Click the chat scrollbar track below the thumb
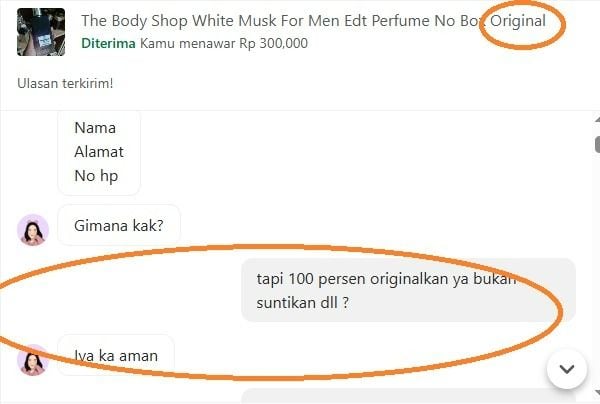Viewport: 600px width, 404px height. click(x=597, y=268)
